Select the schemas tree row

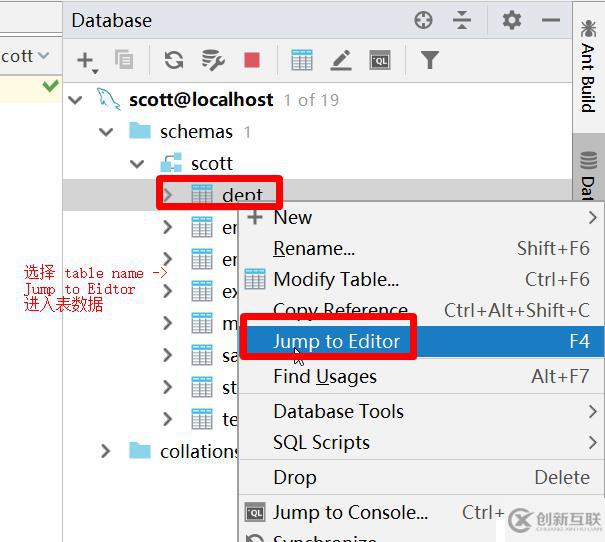(x=317, y=132)
